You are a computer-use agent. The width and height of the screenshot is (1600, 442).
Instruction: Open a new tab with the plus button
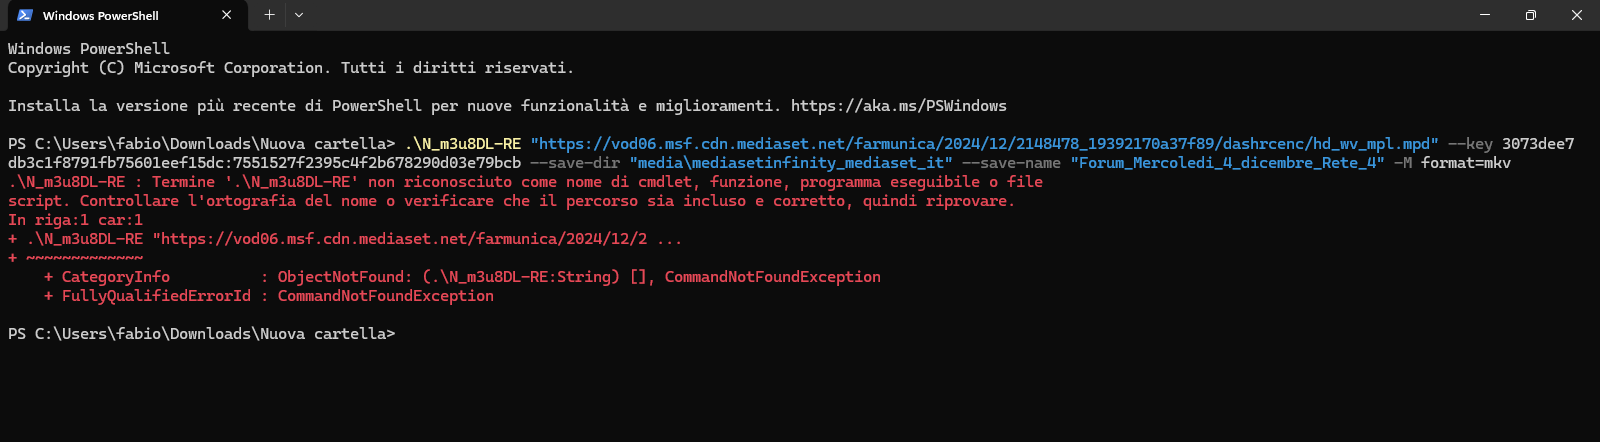tap(269, 15)
